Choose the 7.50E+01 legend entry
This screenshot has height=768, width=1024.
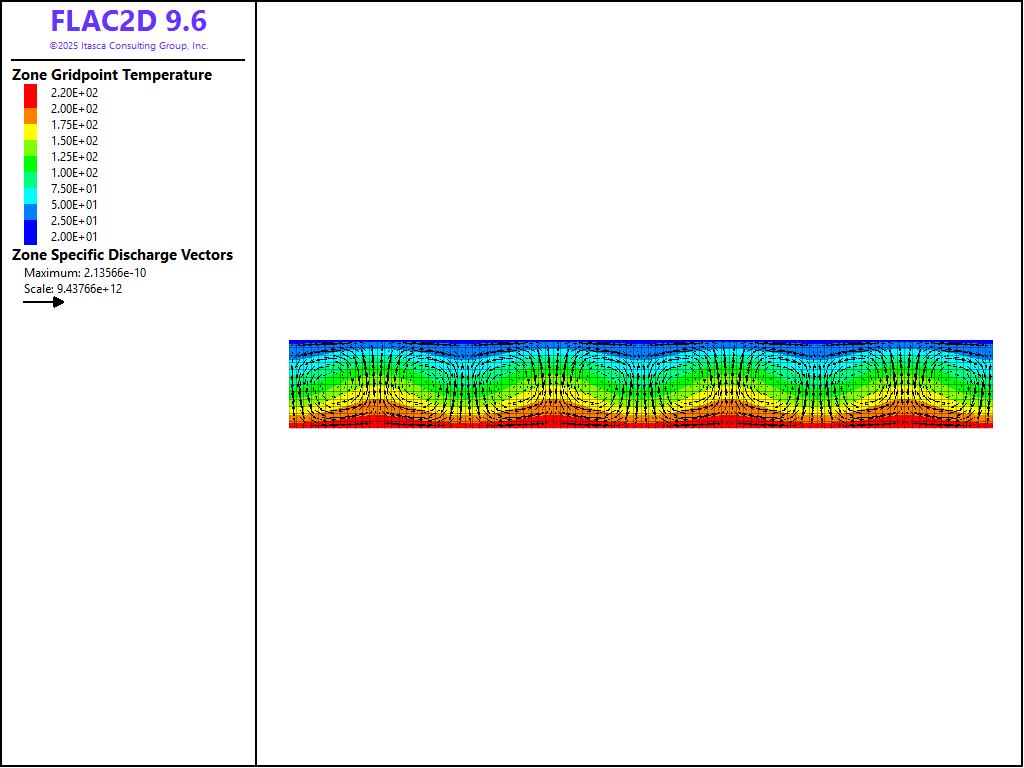(74, 189)
